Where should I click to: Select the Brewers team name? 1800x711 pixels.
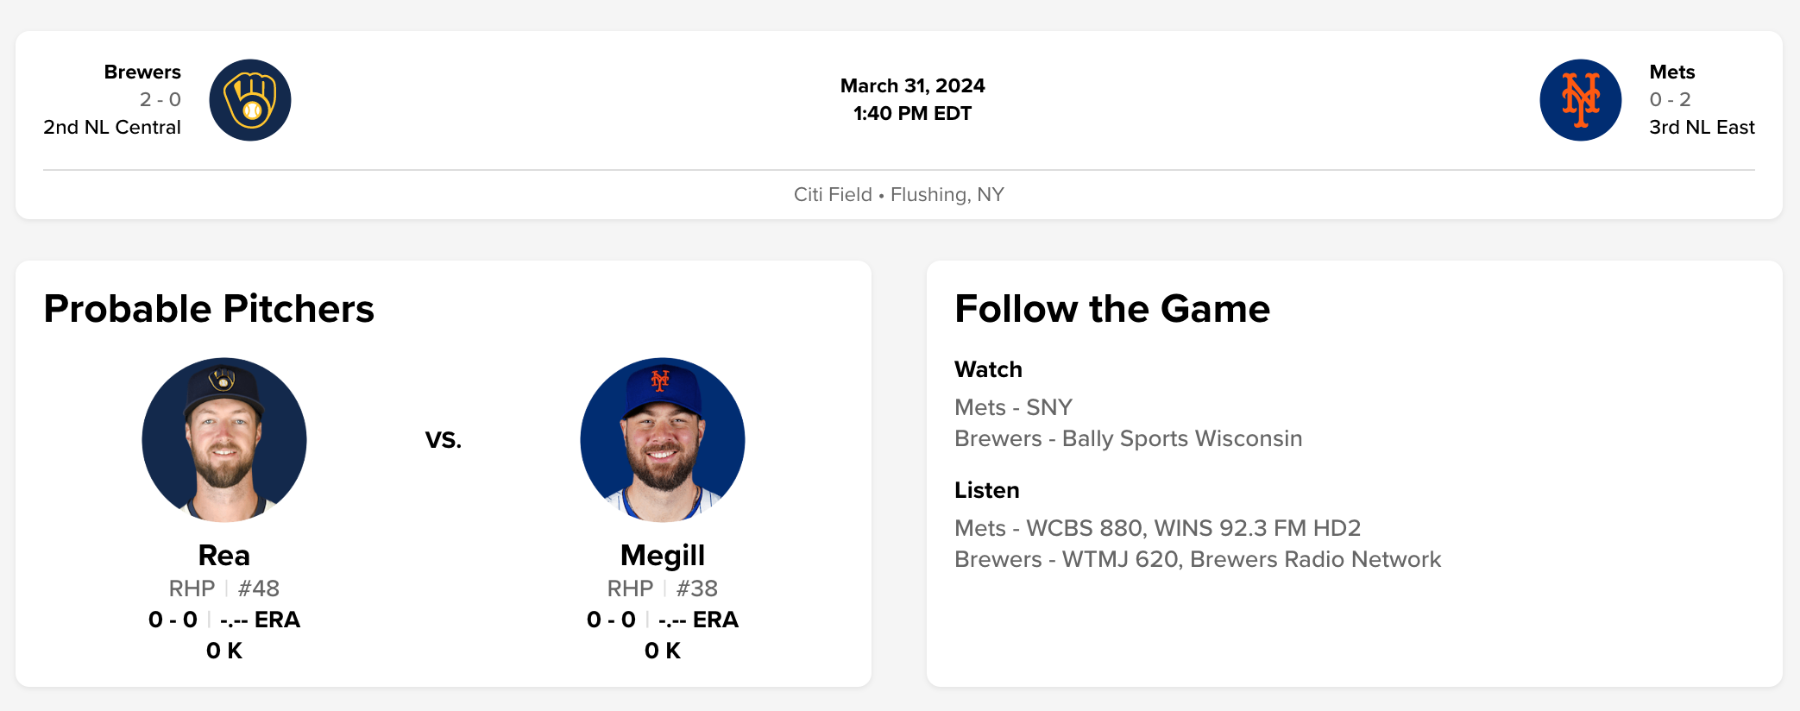(142, 72)
